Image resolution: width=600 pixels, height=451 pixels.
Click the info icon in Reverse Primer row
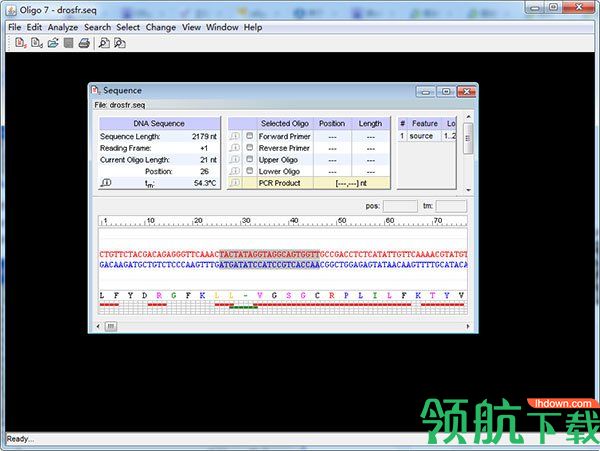coord(235,148)
